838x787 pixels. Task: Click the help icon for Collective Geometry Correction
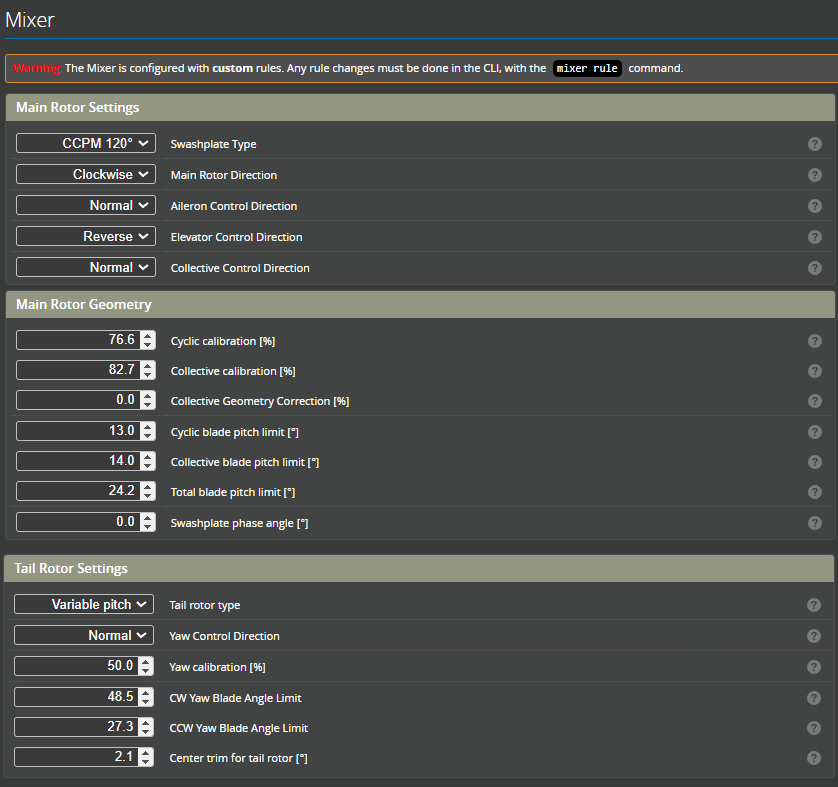[x=814, y=400]
